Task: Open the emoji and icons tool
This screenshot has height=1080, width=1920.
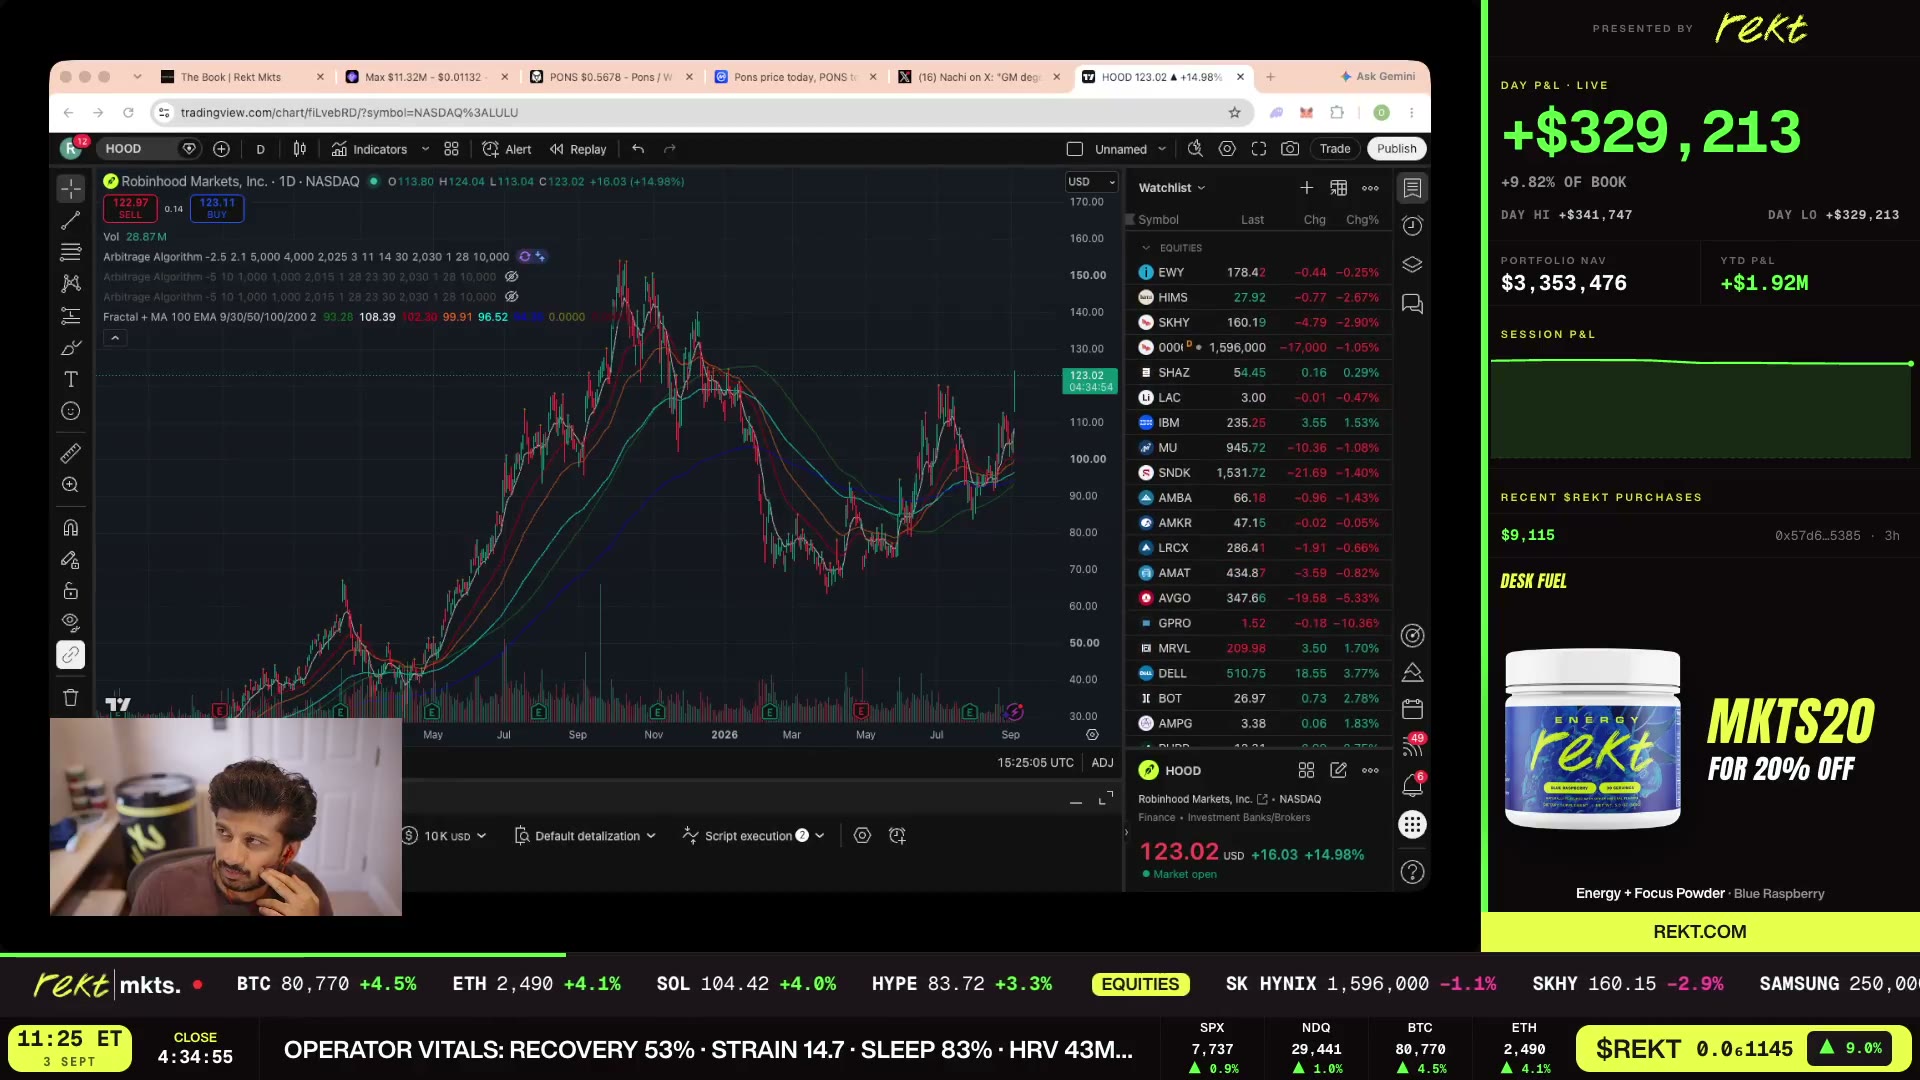Action: point(70,411)
